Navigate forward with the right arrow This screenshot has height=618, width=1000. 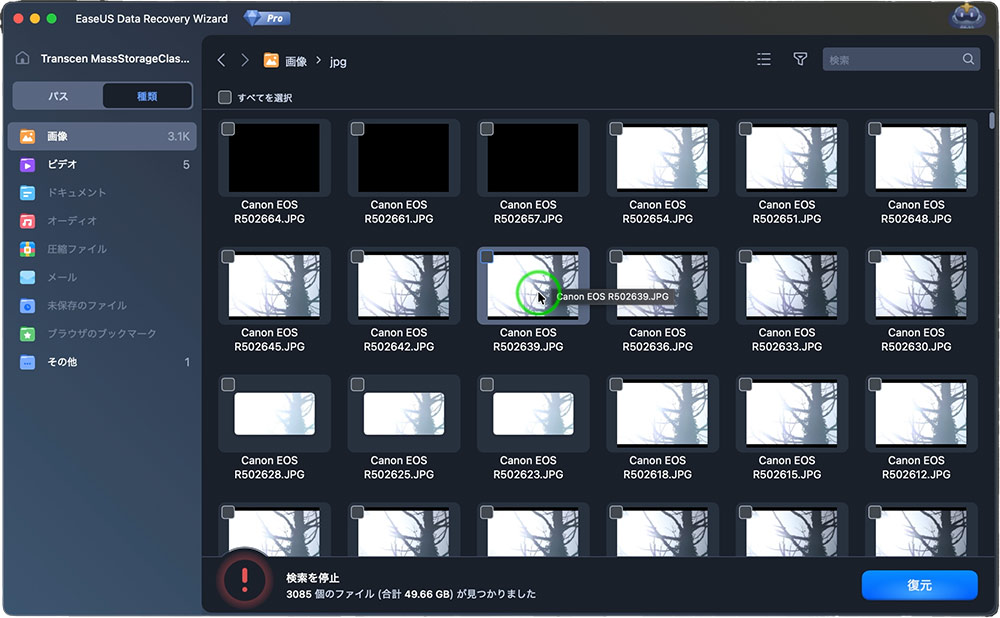pyautogui.click(x=245, y=61)
